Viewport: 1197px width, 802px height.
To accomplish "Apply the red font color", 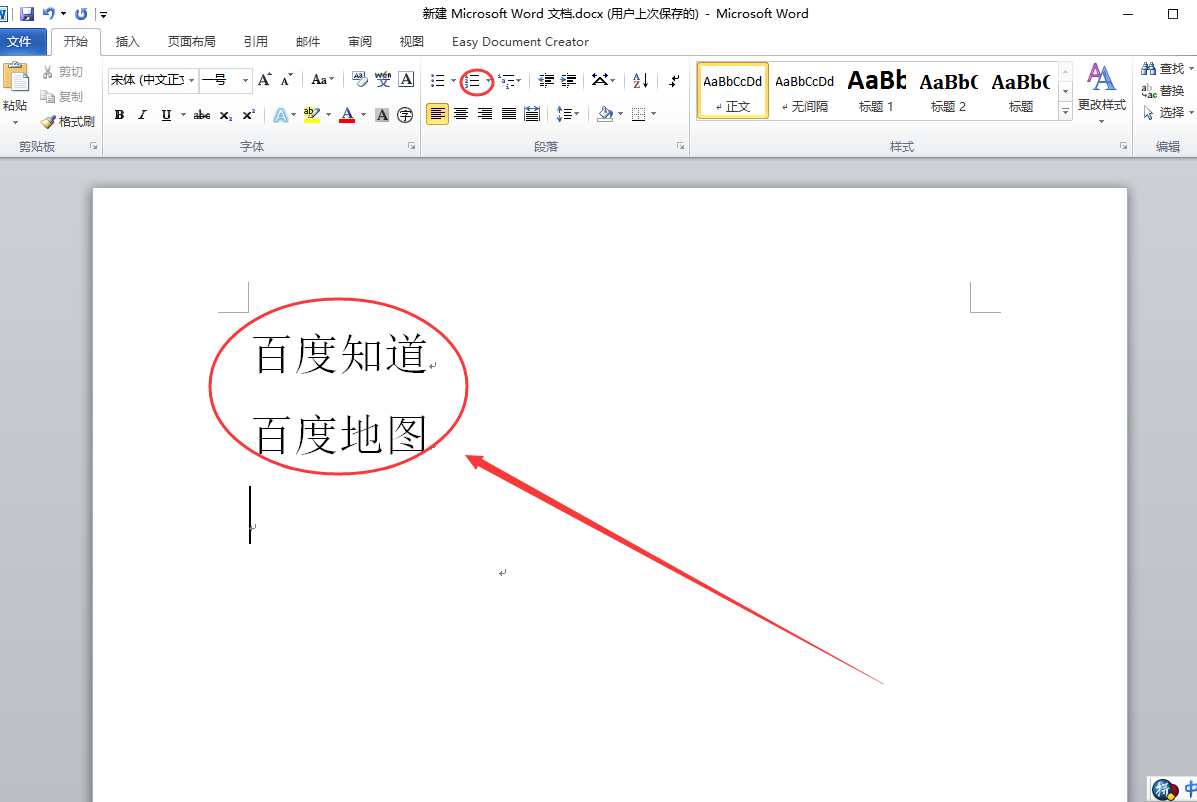I will click(347, 114).
